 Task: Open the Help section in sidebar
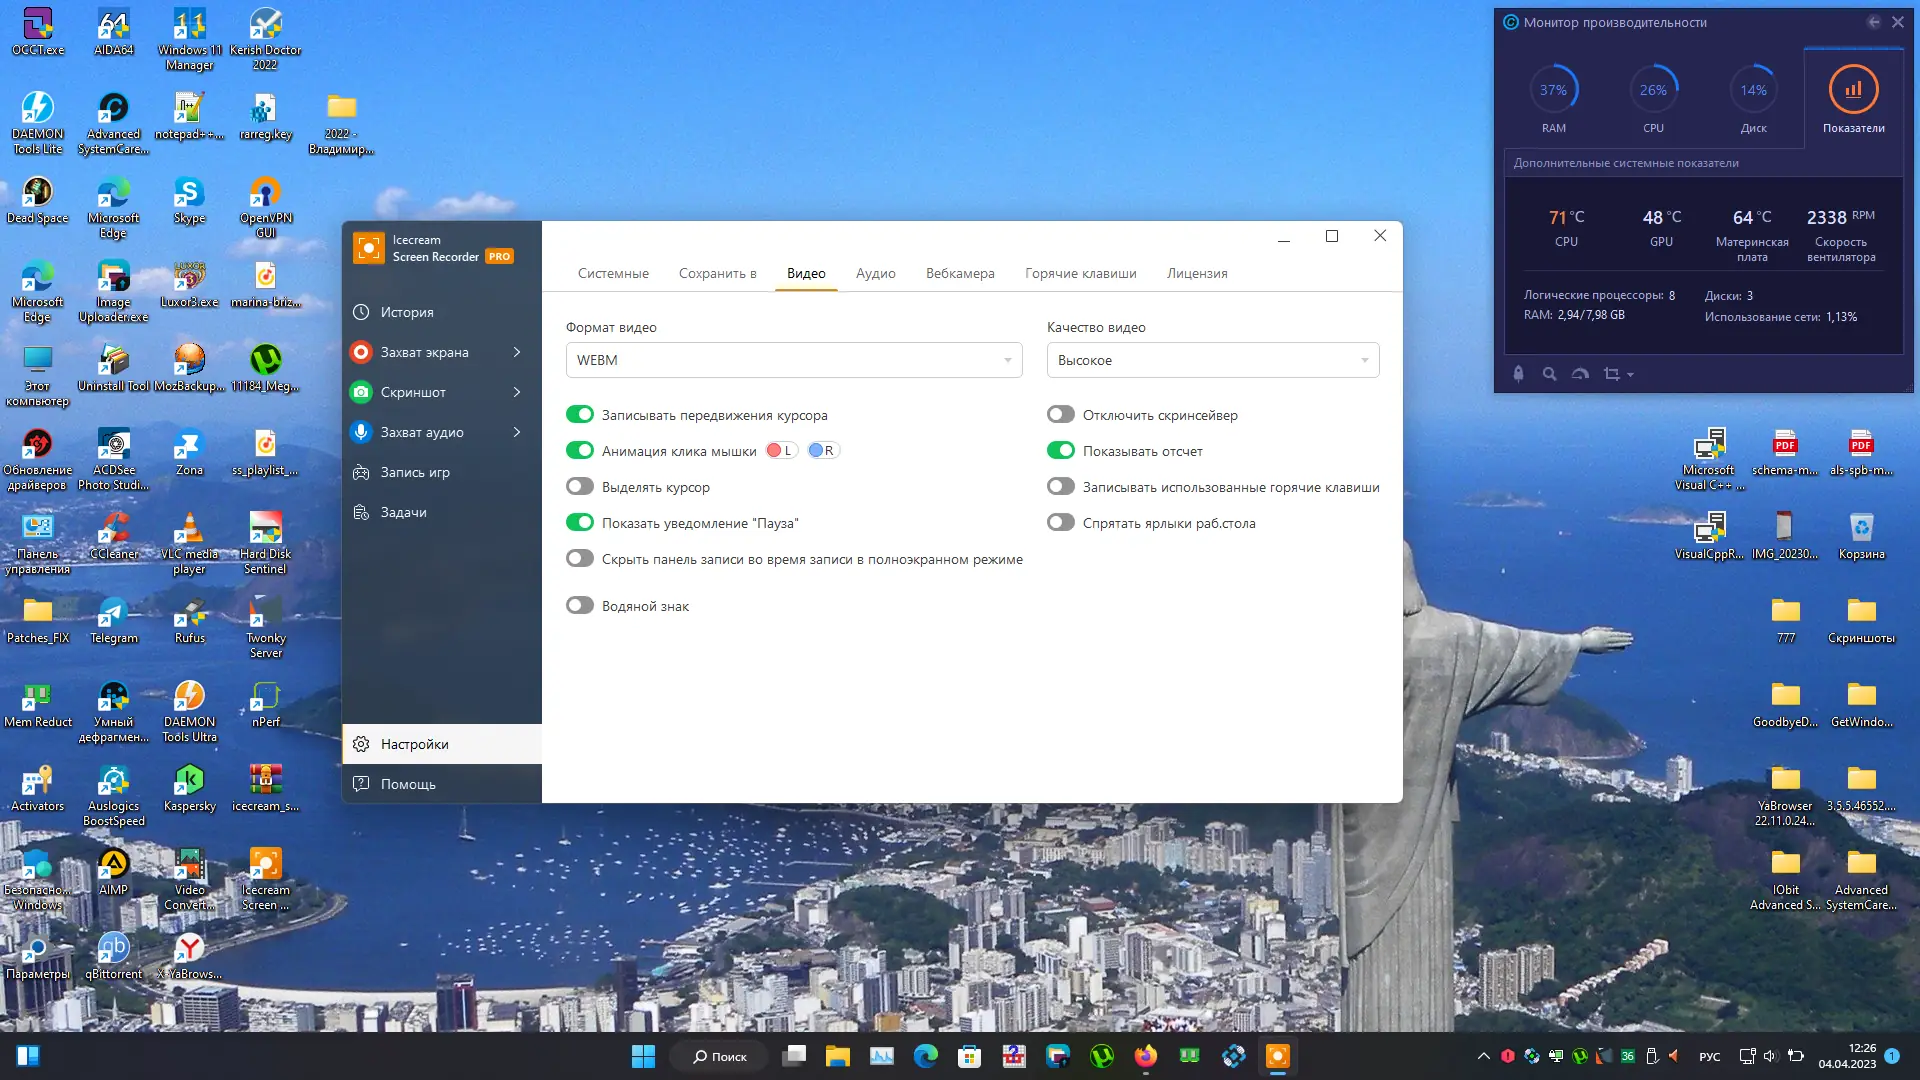pos(408,784)
